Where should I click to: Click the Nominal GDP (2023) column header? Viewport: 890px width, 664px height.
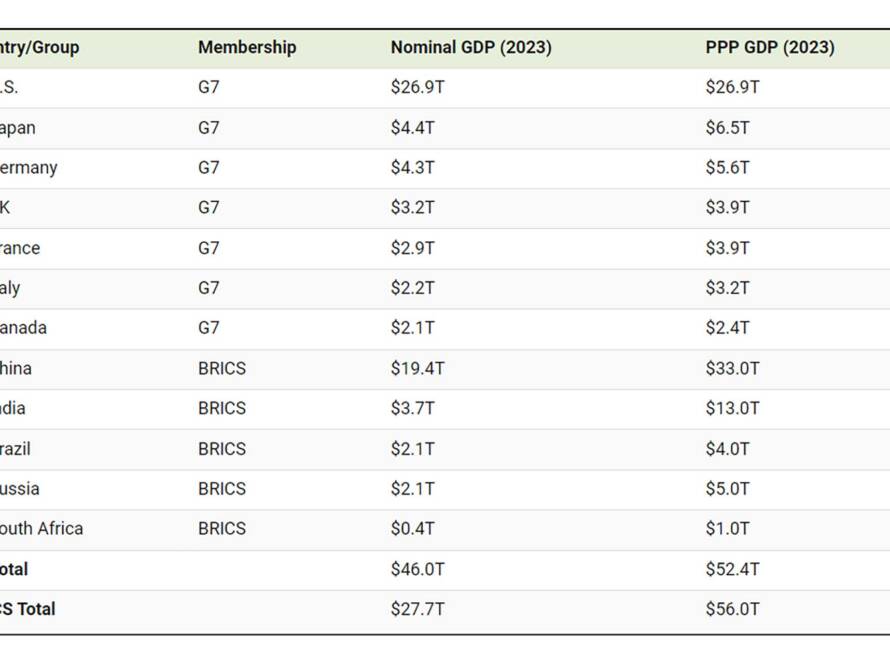(x=471, y=47)
